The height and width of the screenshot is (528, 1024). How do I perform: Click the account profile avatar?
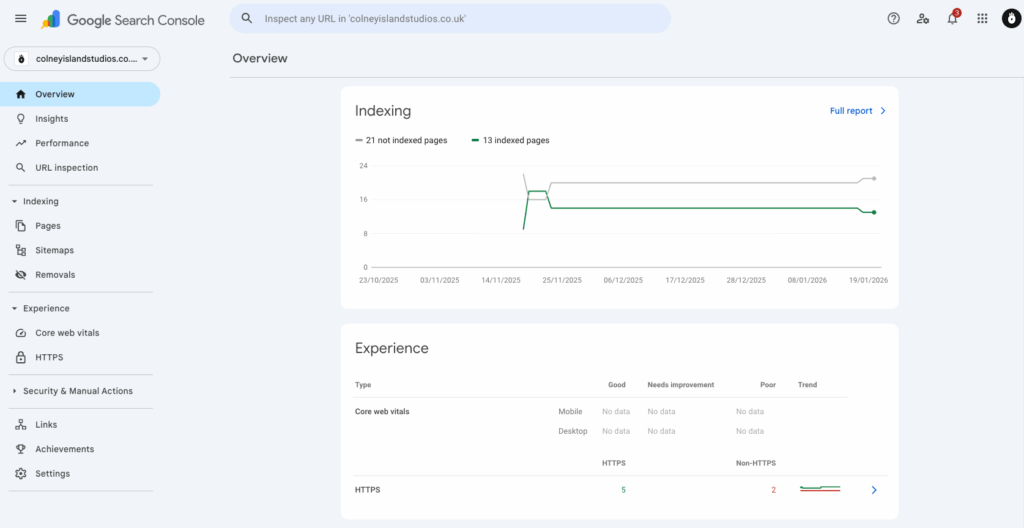point(1011,19)
